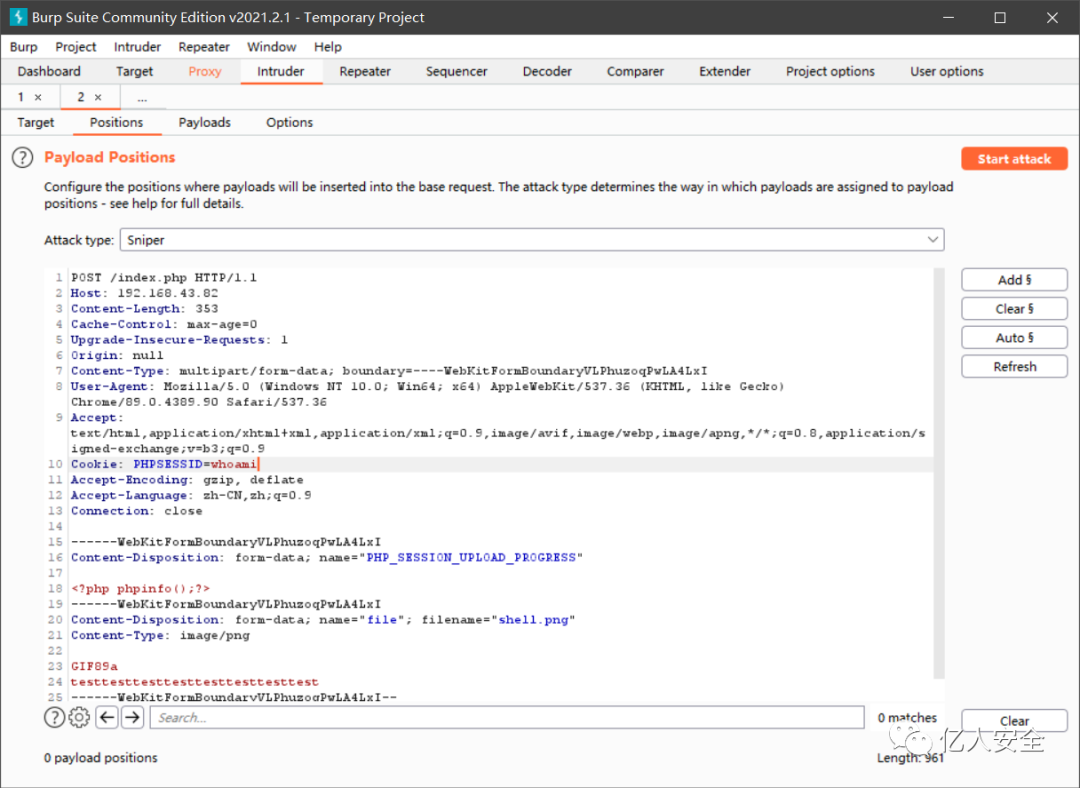
Task: Click the <?php phpinfo();?> payload line
Action: click(140, 589)
